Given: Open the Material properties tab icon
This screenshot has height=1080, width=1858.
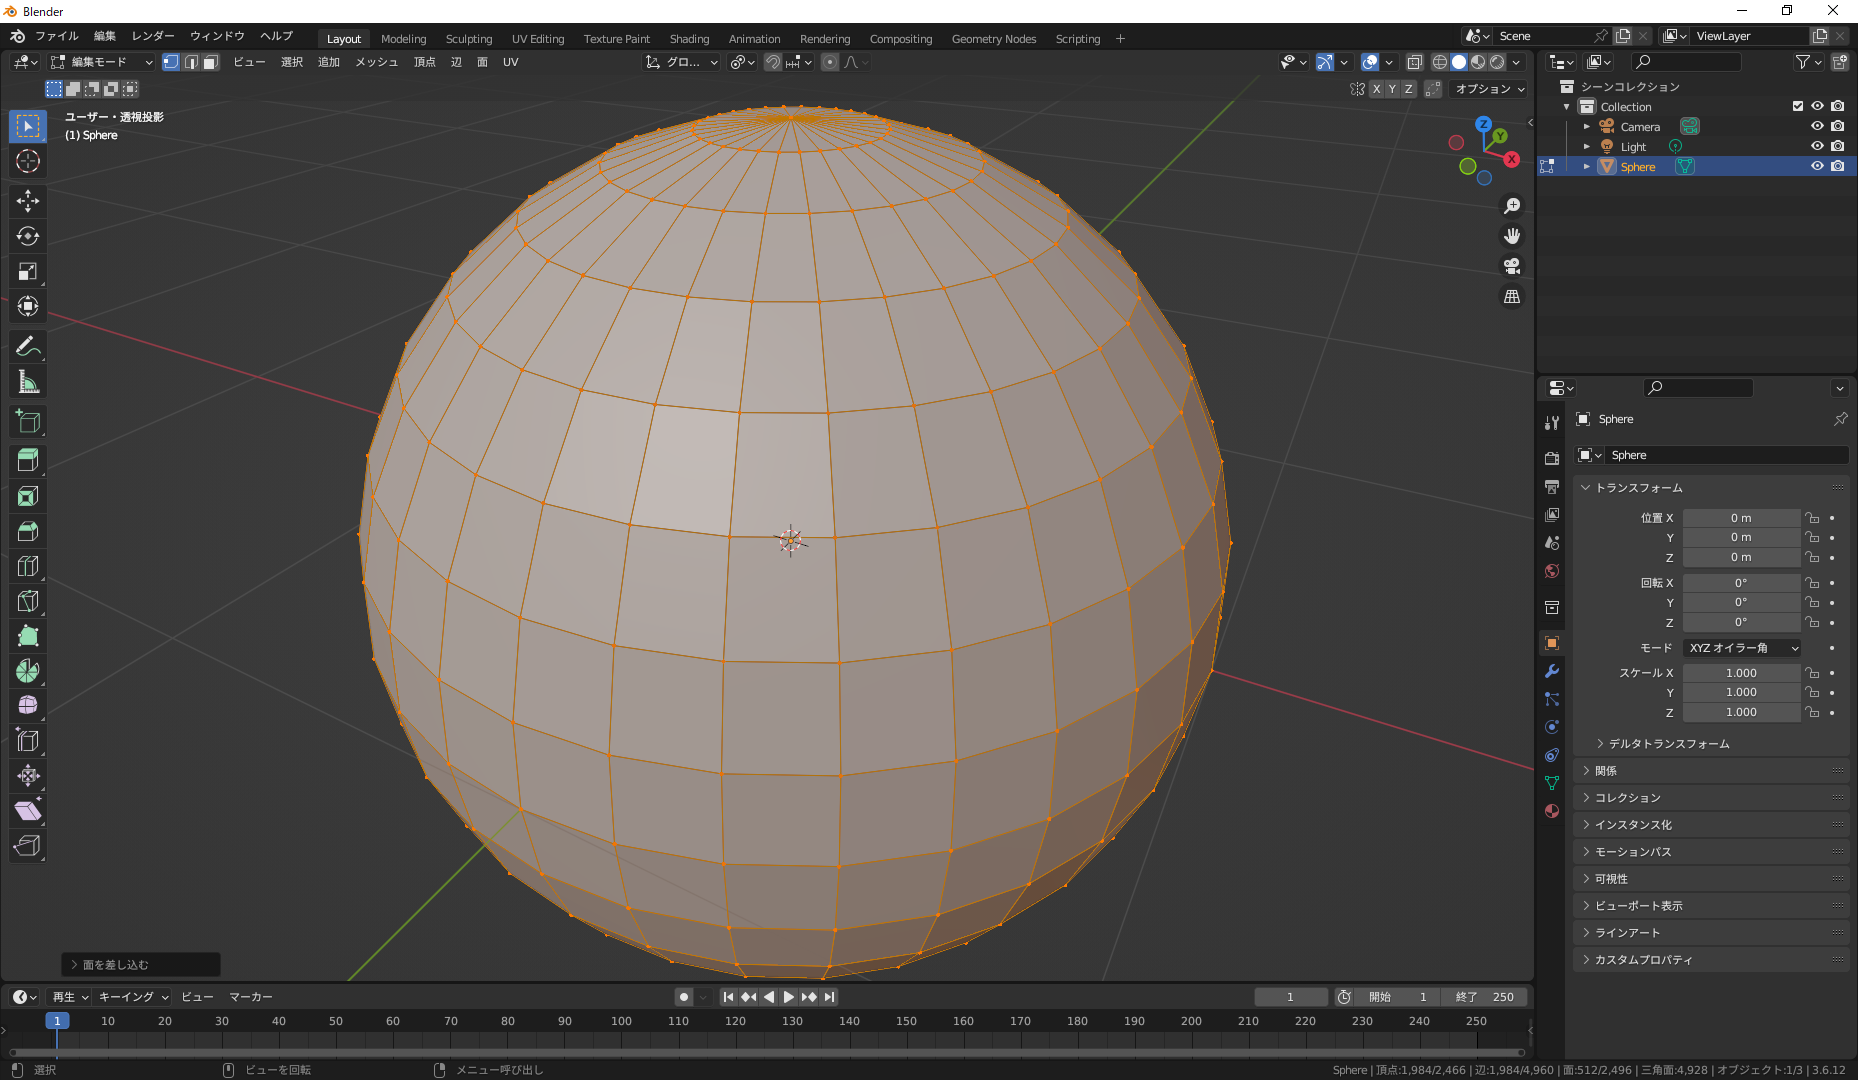Looking at the screenshot, I should click(1552, 811).
